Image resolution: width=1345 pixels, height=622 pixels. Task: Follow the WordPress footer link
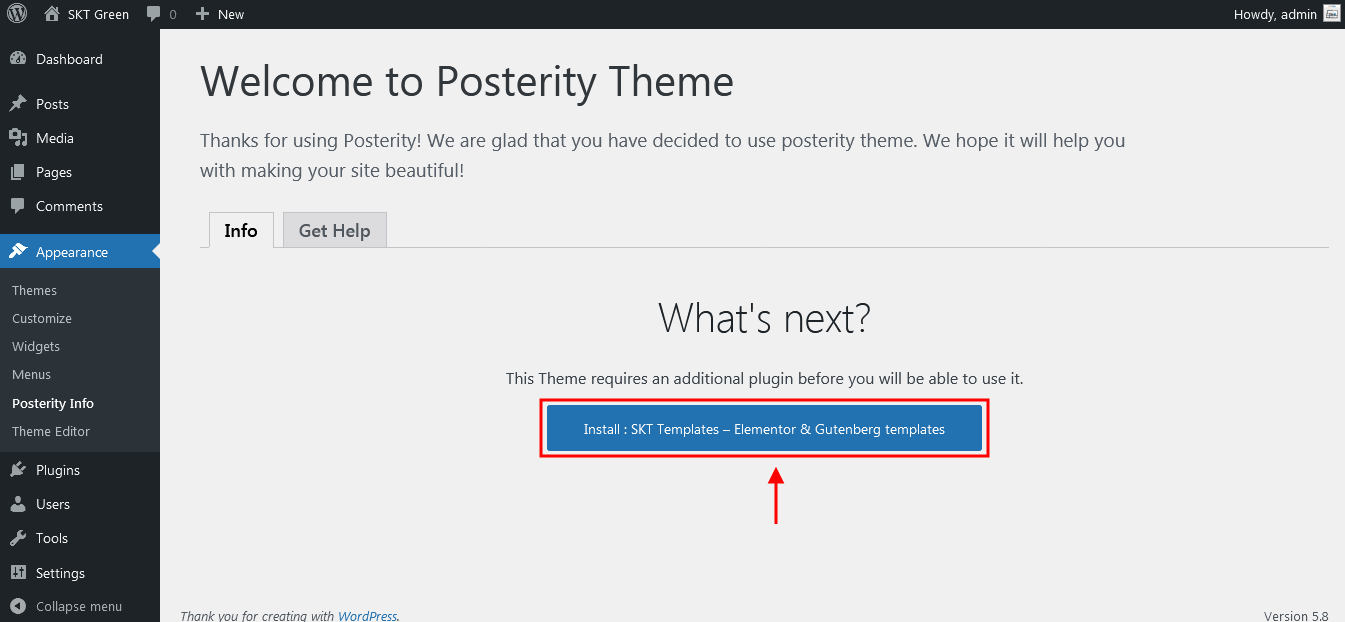point(367,616)
